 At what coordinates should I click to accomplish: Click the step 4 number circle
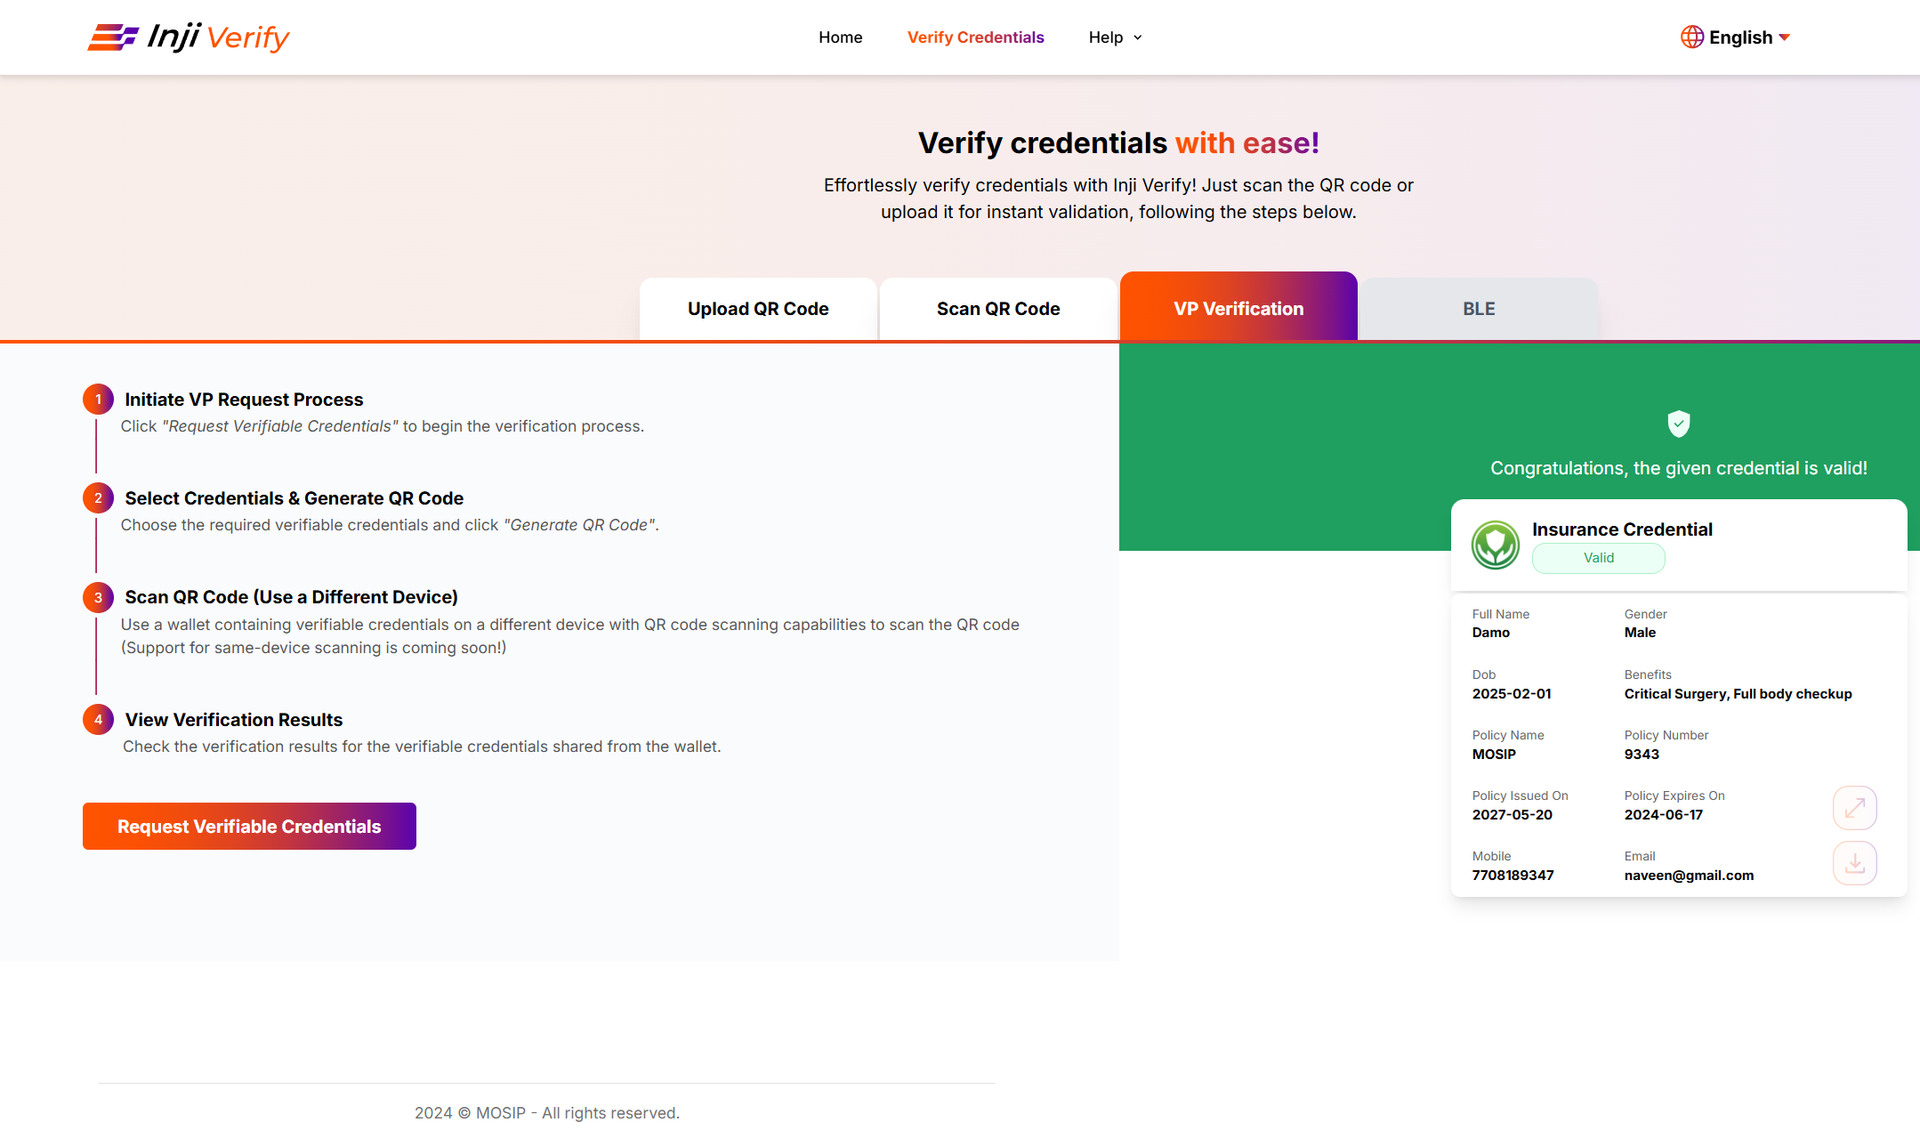(98, 719)
